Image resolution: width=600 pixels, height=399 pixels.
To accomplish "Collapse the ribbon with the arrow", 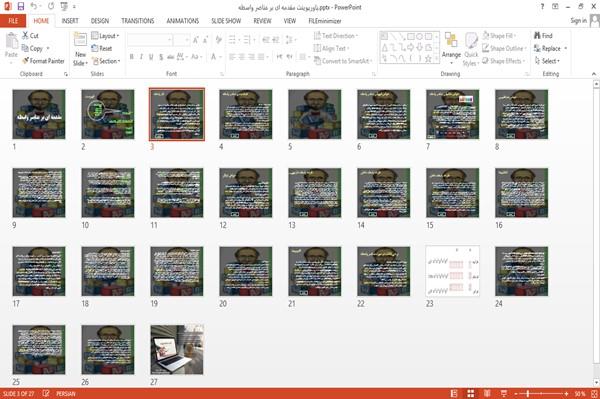I will [x=594, y=74].
